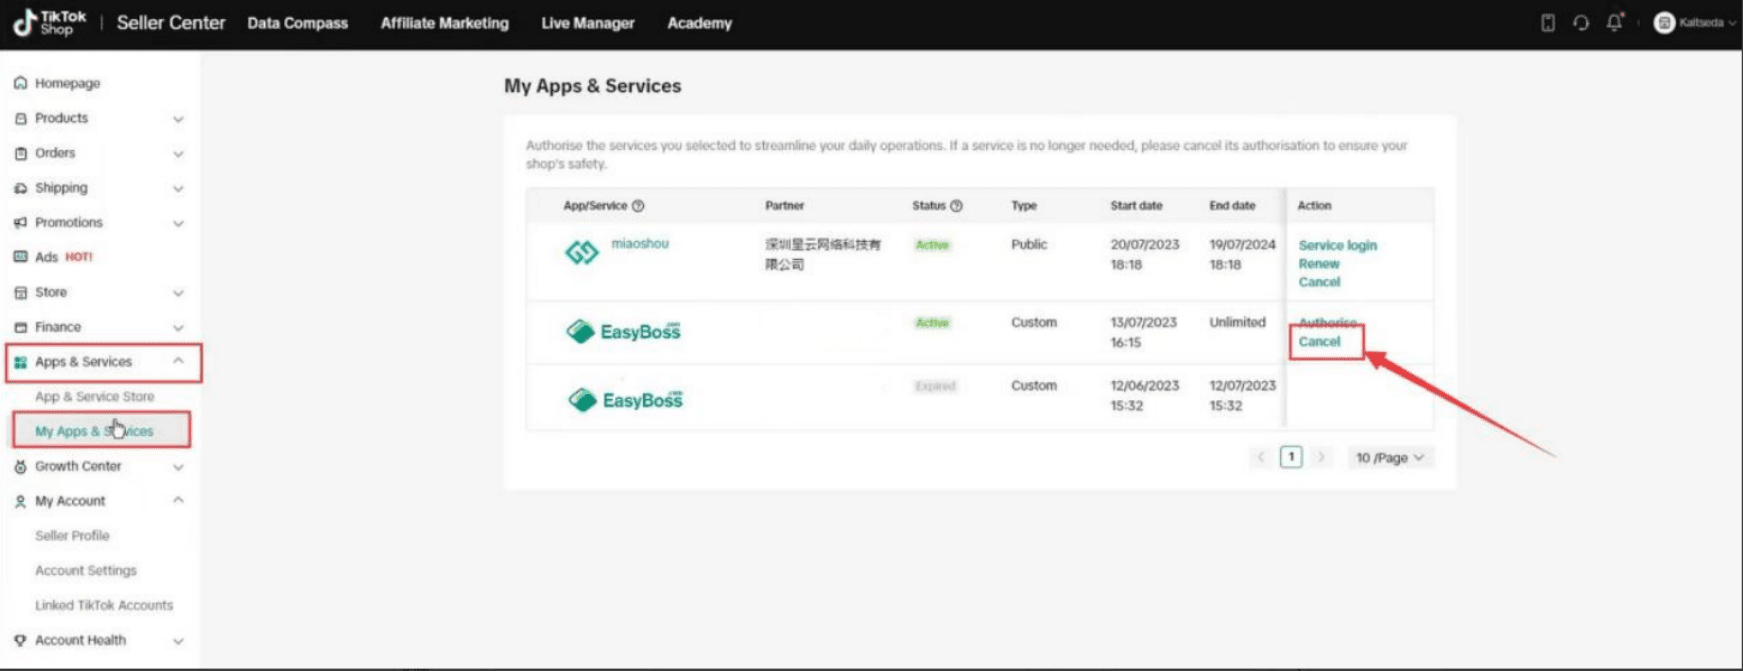Click Renew for miaoshou

[1319, 264]
